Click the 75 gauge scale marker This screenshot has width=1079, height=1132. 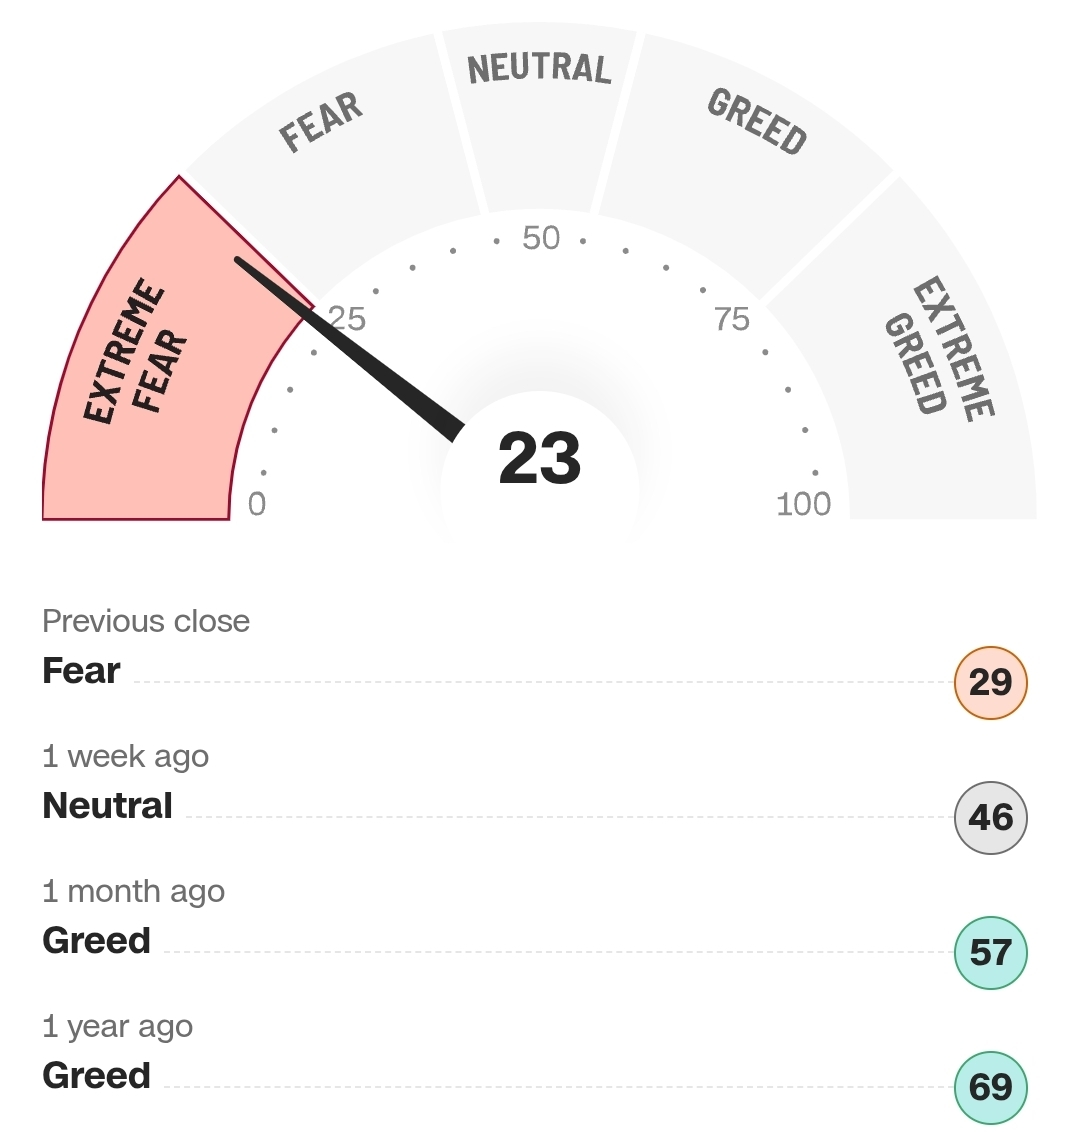click(732, 320)
